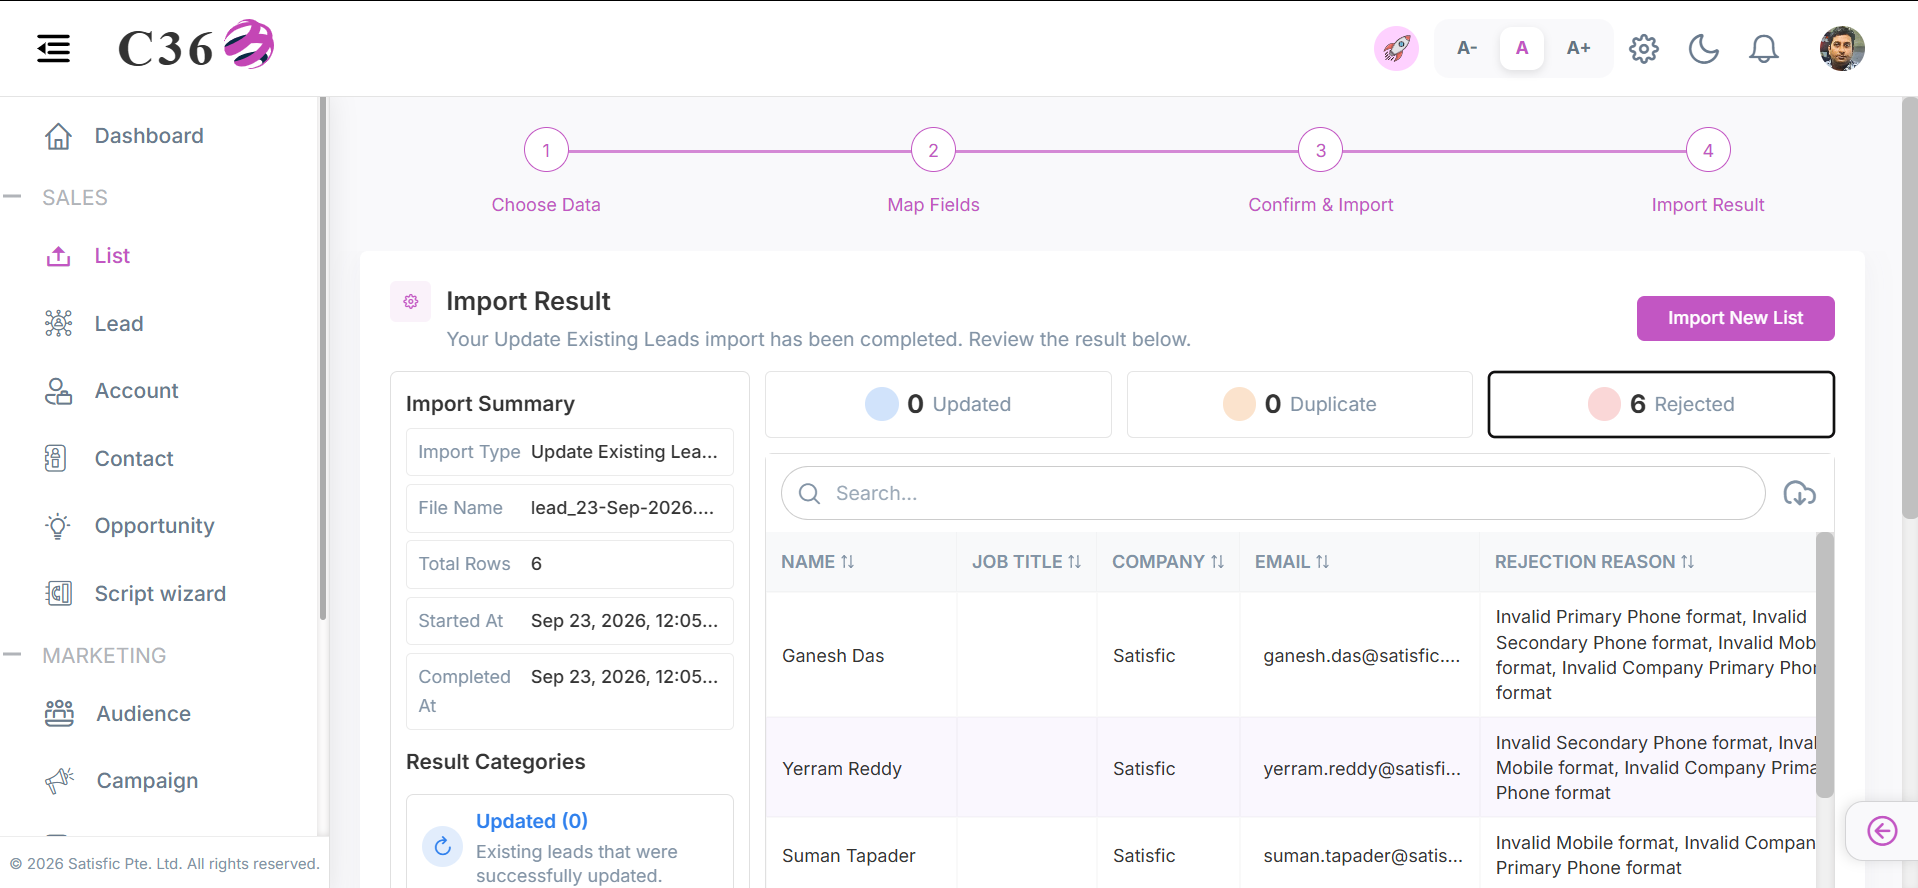
Task: Collapse the MARKETING section header
Action: click(x=104, y=656)
